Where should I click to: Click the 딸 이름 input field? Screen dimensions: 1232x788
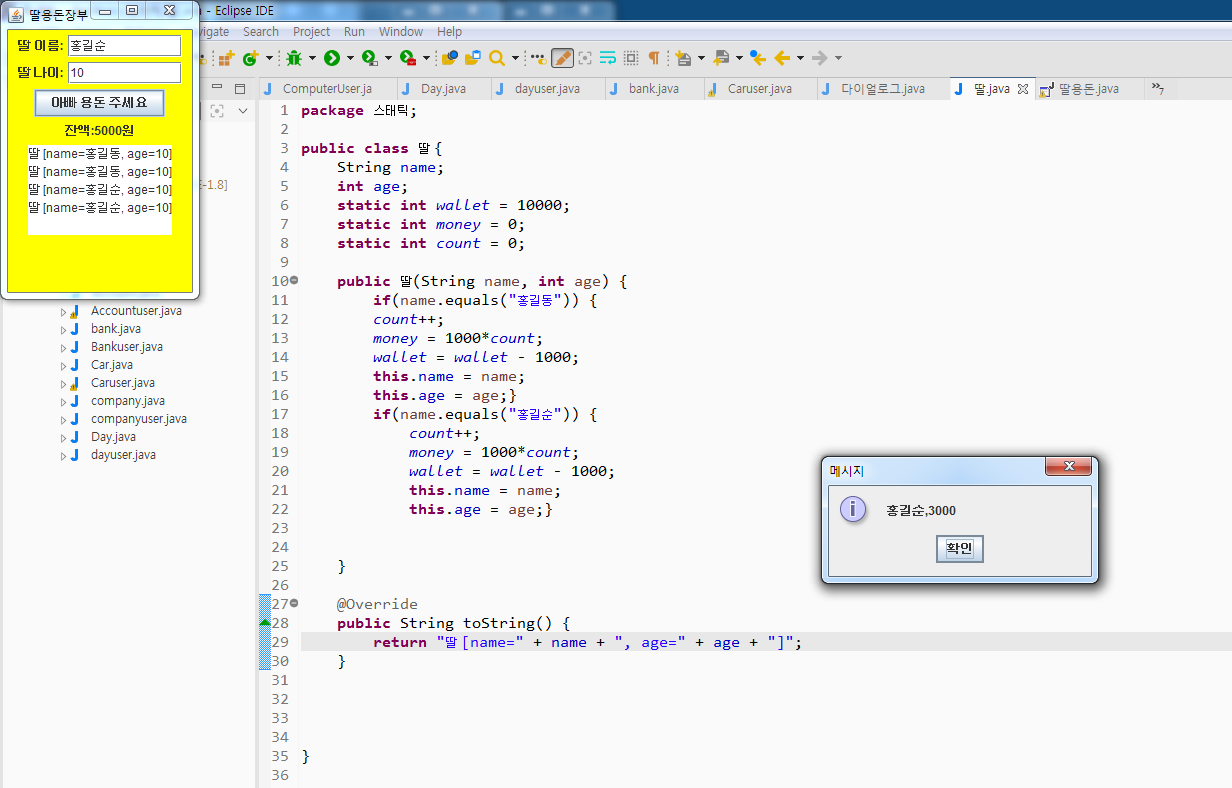pyautogui.click(x=124, y=46)
